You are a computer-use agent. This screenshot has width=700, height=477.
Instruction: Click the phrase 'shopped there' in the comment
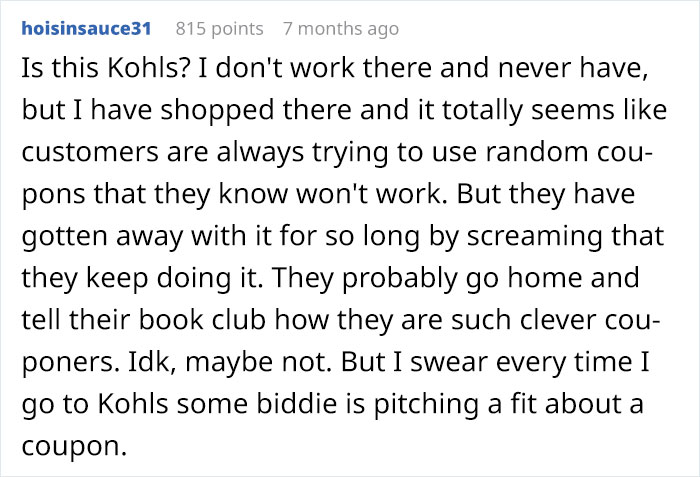pyautogui.click(x=256, y=110)
